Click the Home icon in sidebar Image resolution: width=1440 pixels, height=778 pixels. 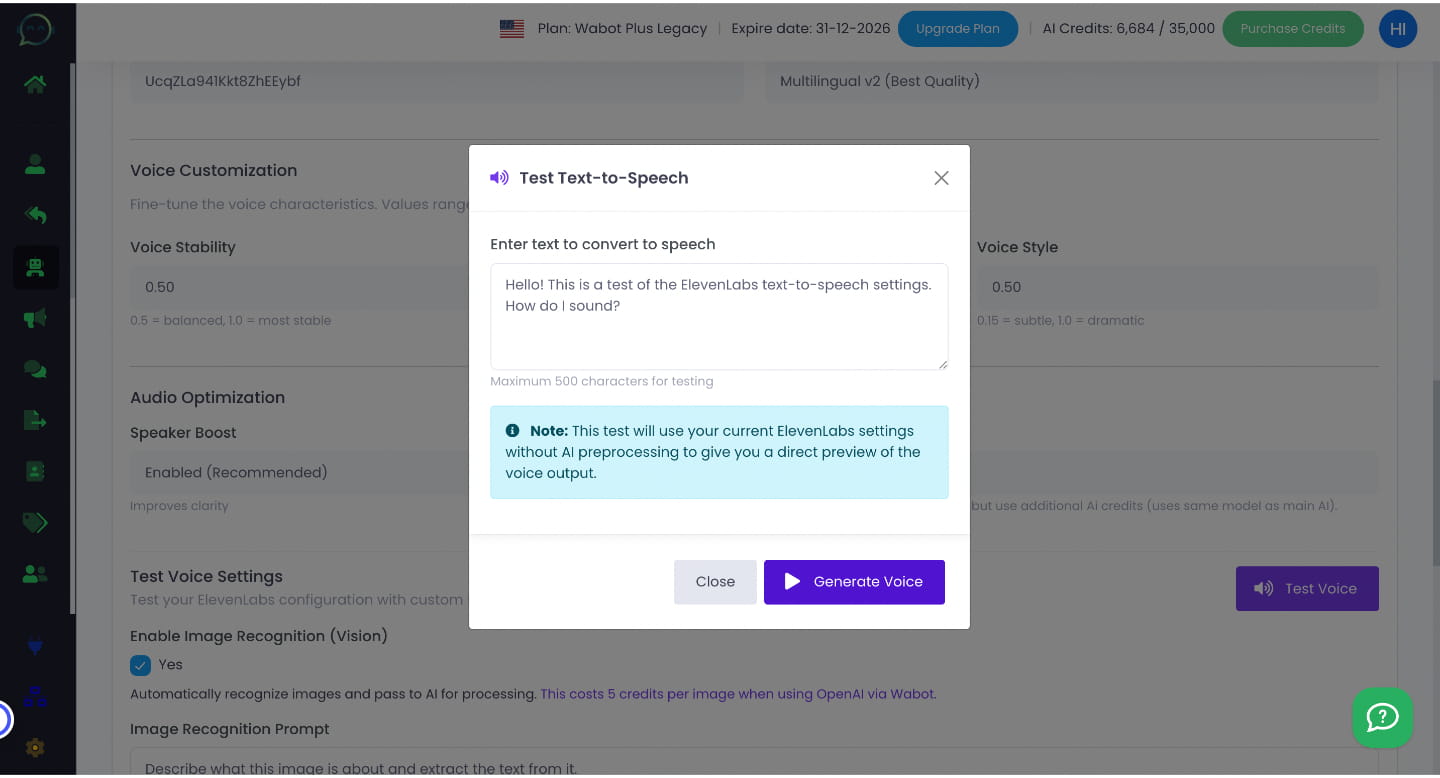[35, 84]
